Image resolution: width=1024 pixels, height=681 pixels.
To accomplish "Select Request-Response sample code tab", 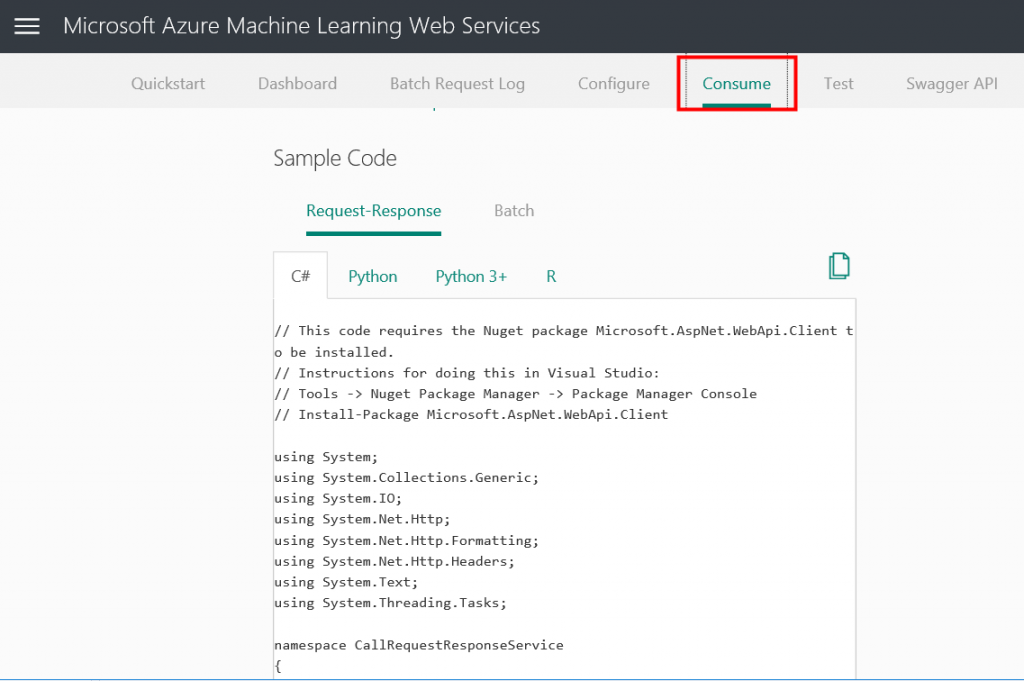I will coord(374,211).
